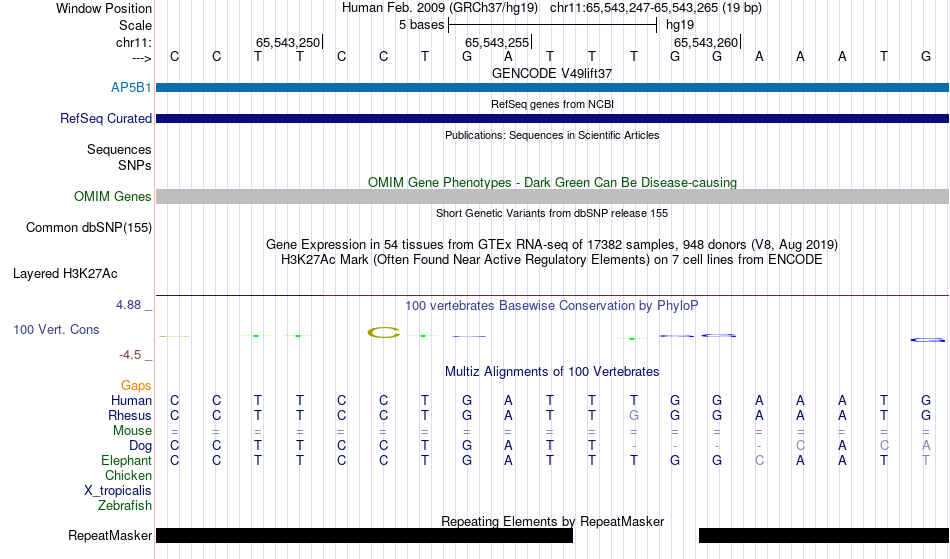Click the orange Gaps label

coord(136,386)
